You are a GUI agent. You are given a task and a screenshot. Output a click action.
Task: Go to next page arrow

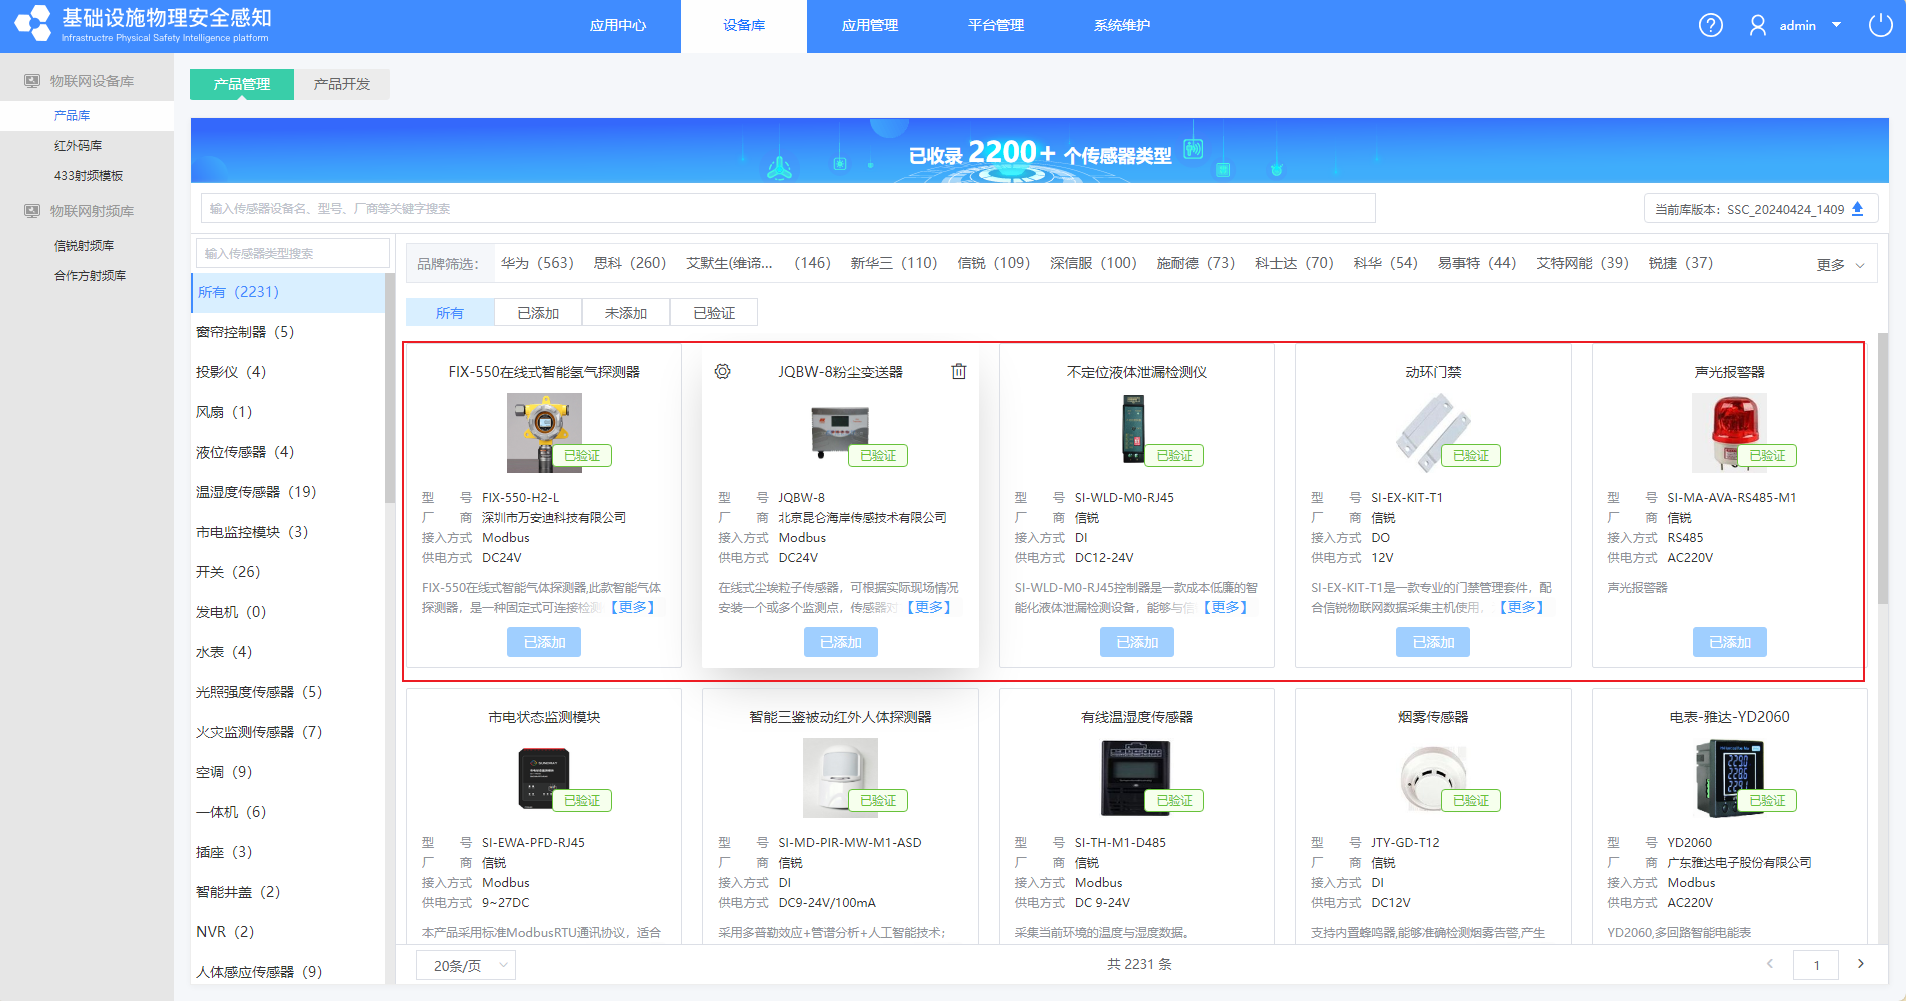click(1860, 964)
